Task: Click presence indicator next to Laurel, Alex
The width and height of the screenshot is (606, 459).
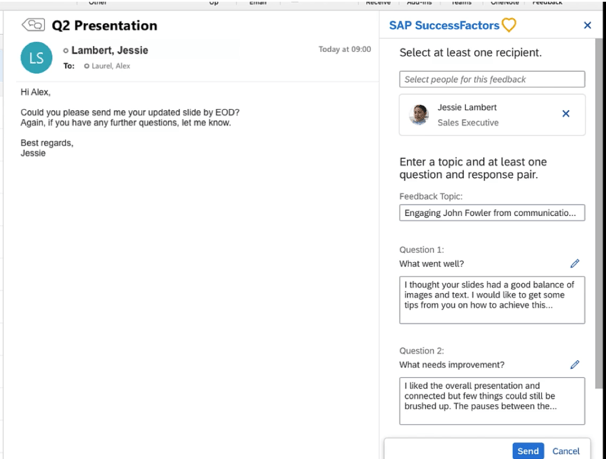Action: [x=87, y=66]
